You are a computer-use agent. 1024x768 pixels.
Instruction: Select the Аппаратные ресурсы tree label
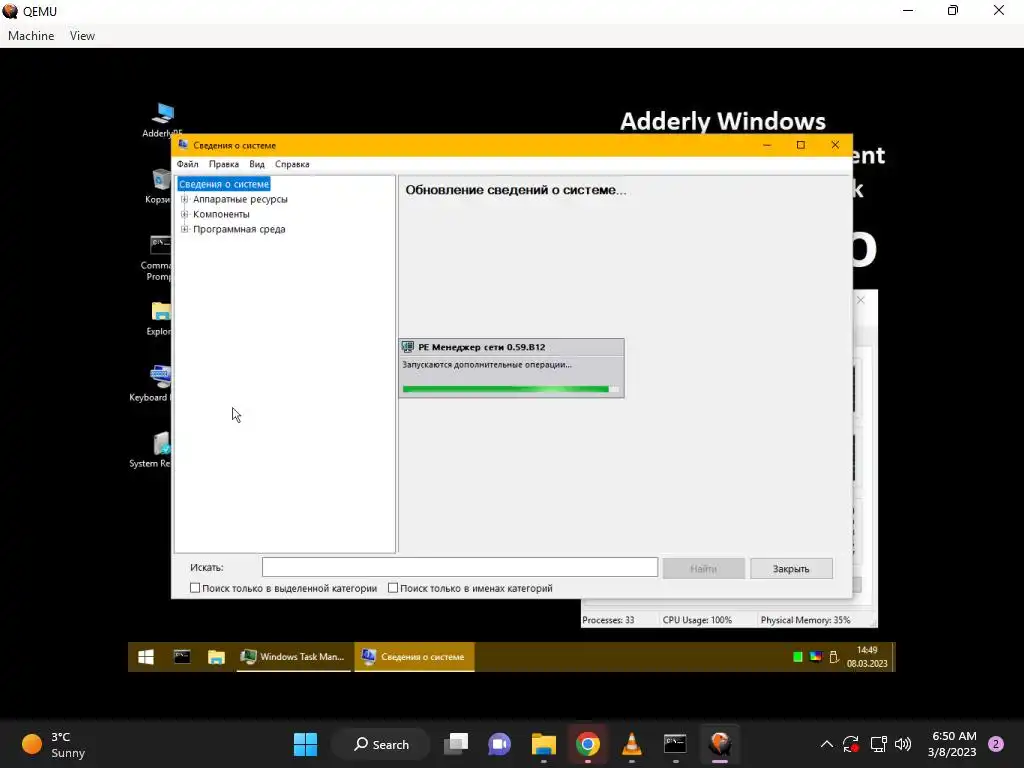(x=240, y=199)
